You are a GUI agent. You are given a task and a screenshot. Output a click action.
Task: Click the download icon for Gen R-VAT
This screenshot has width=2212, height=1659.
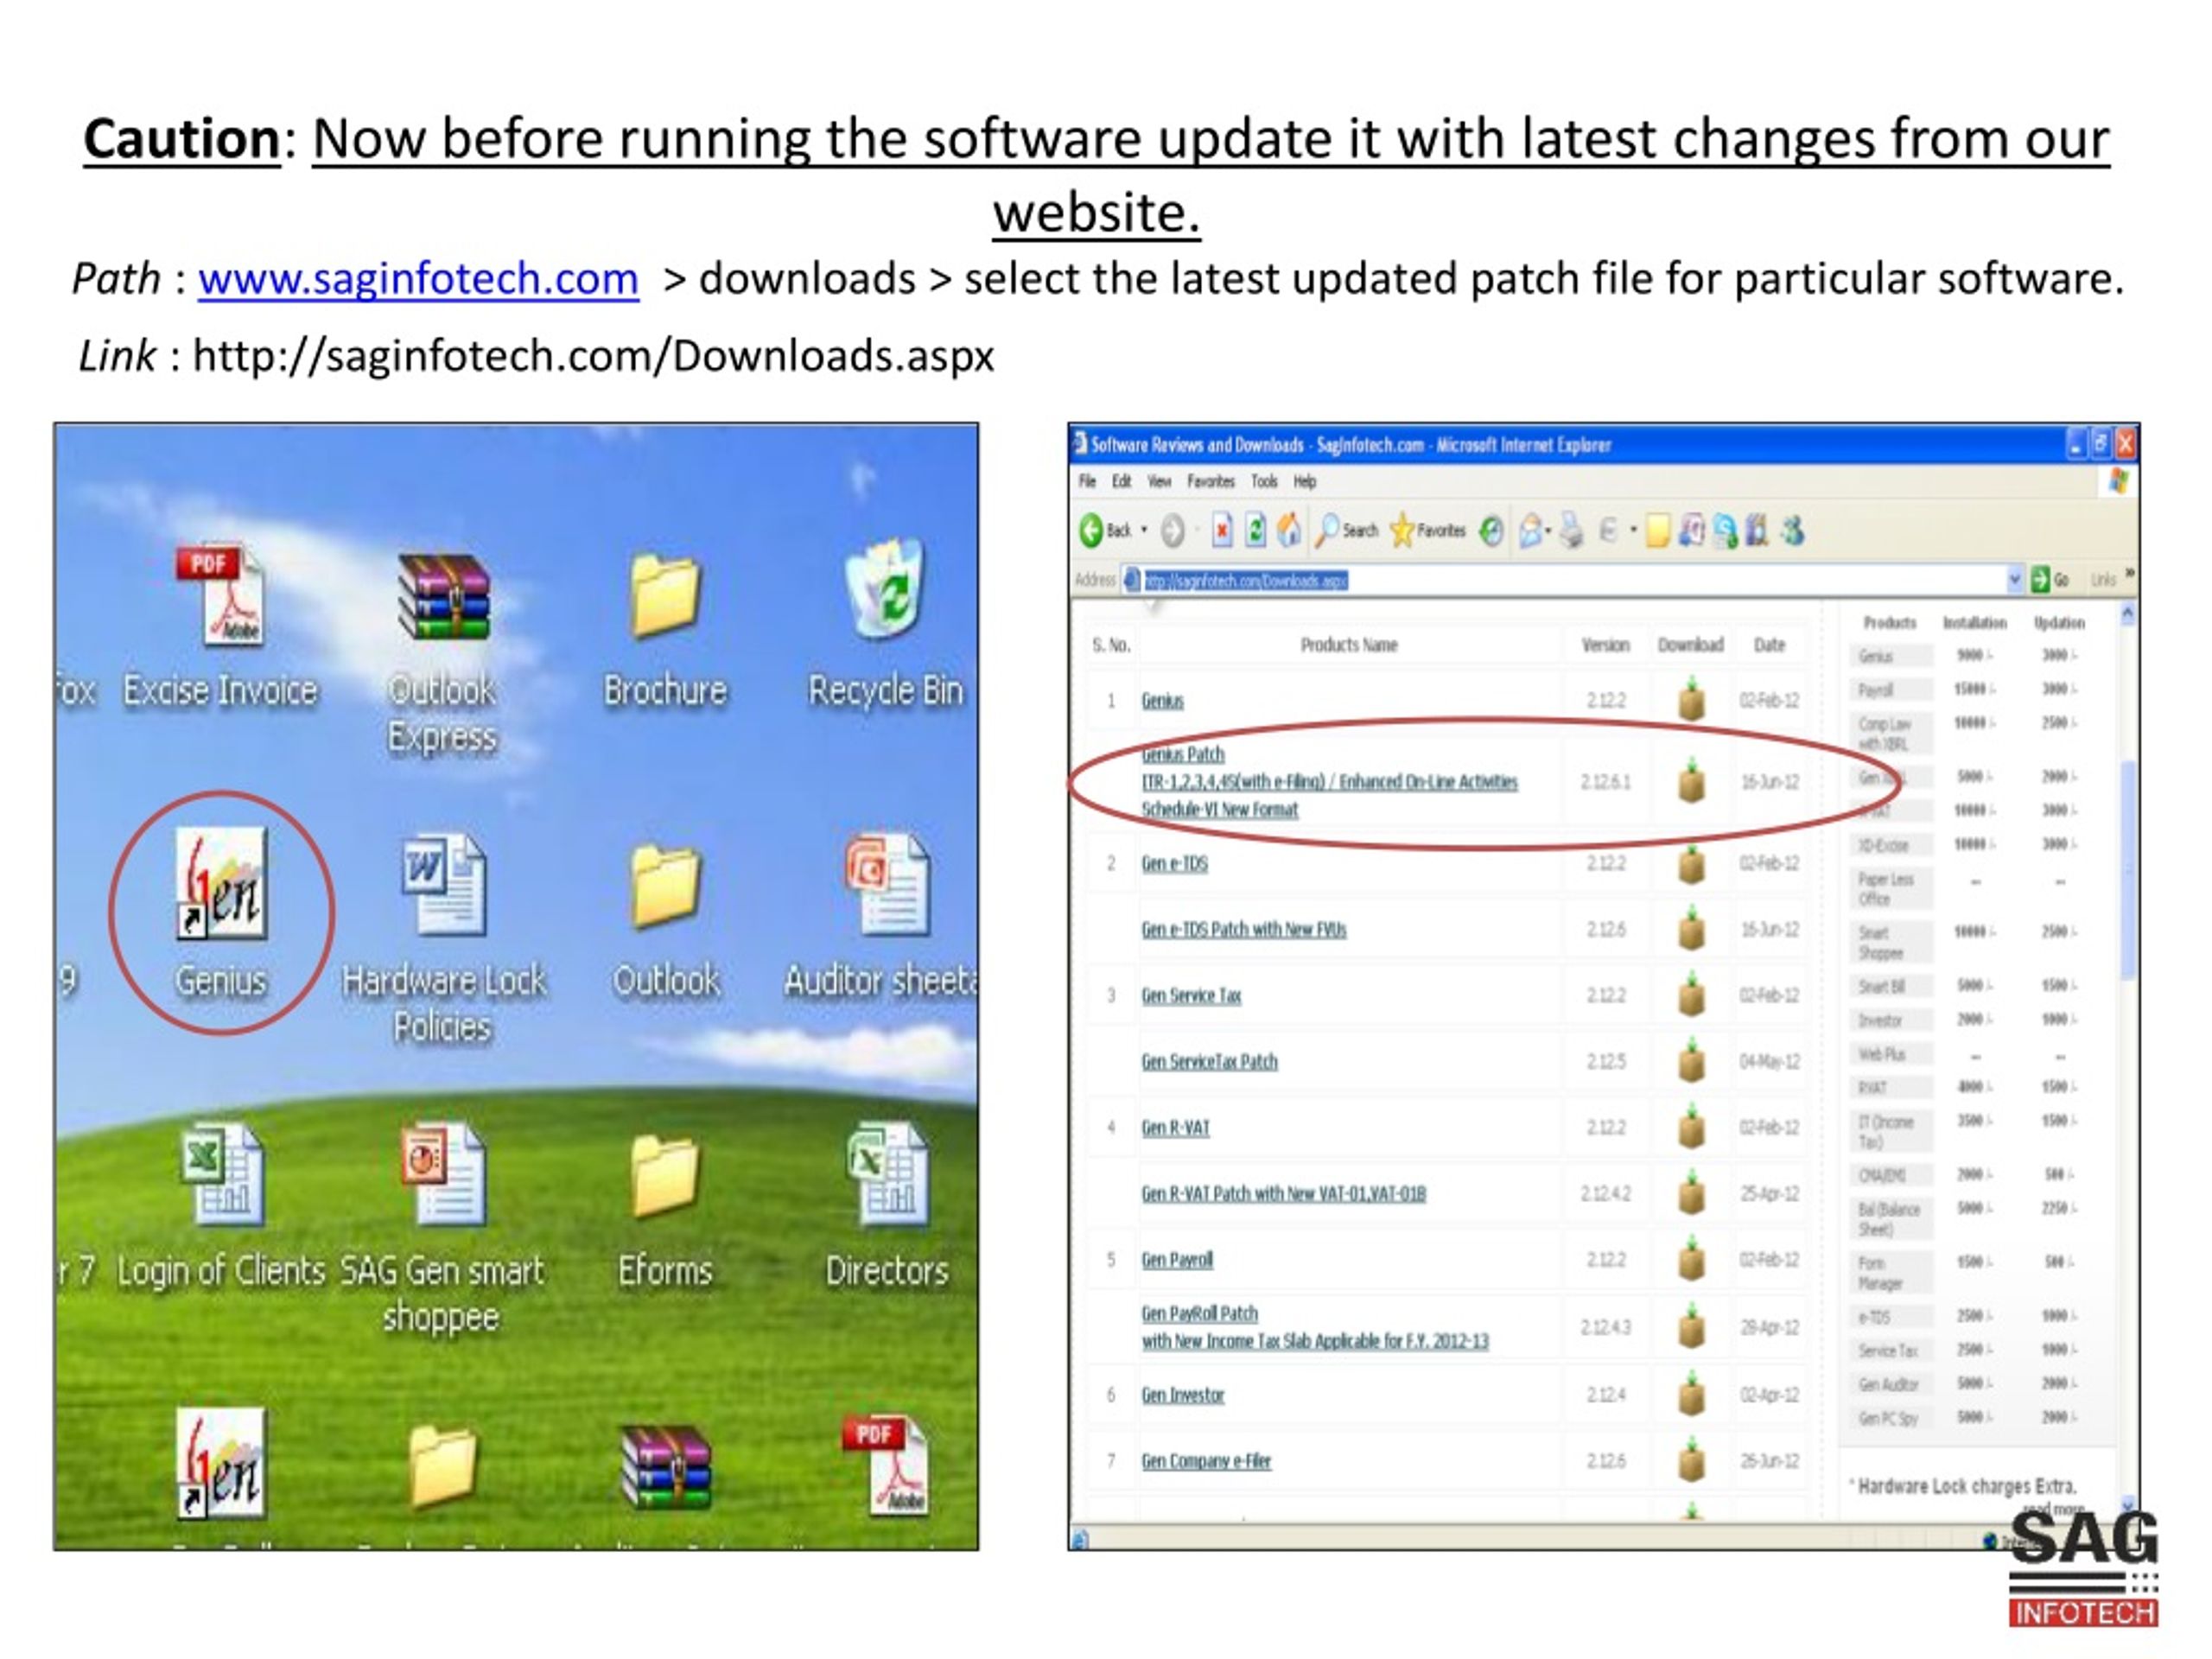pos(1691,1127)
